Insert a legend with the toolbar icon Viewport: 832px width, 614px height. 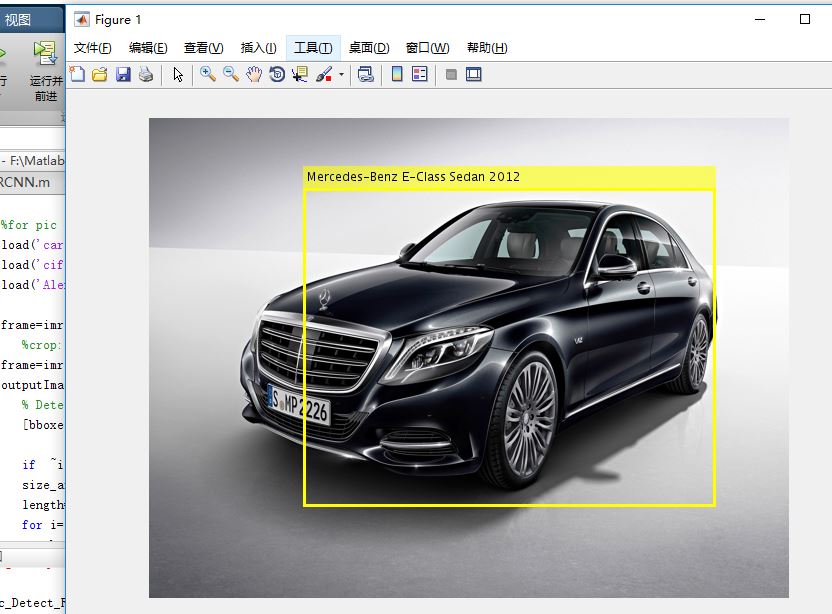pos(420,74)
